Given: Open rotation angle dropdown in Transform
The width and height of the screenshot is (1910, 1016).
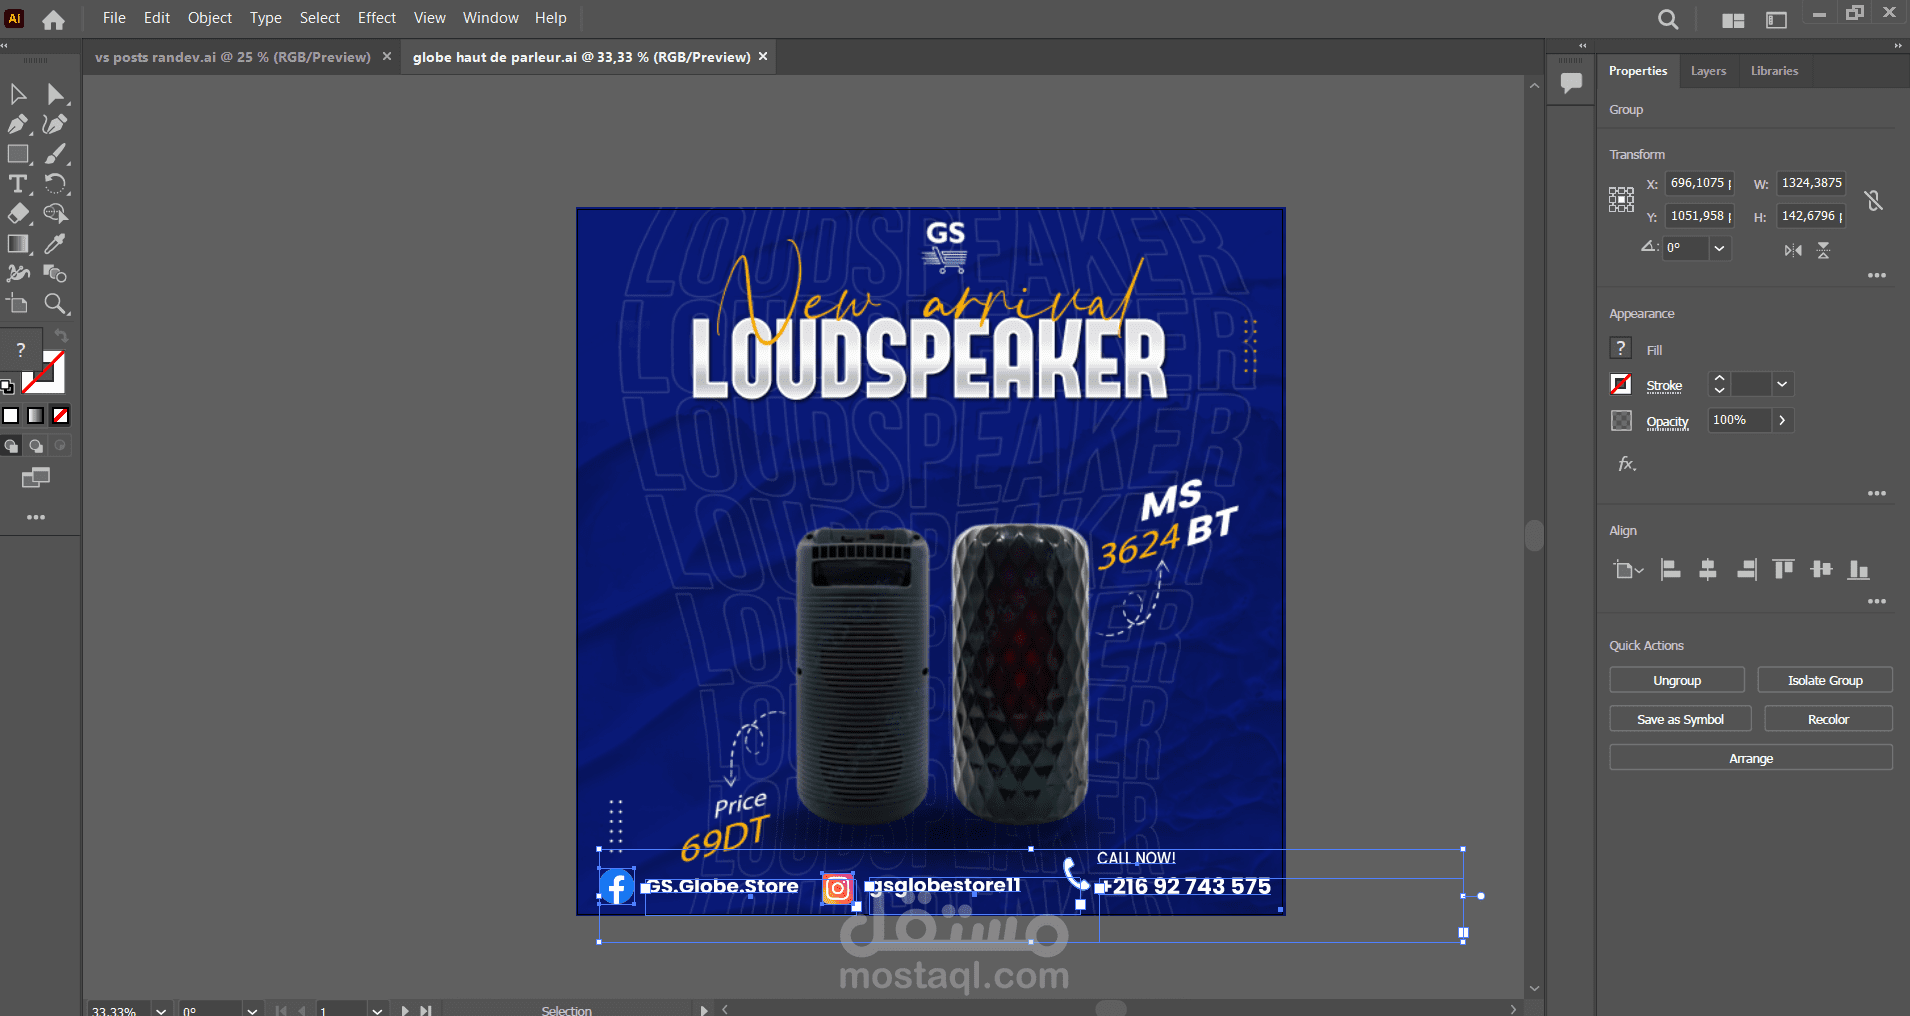Looking at the screenshot, I should point(1719,248).
